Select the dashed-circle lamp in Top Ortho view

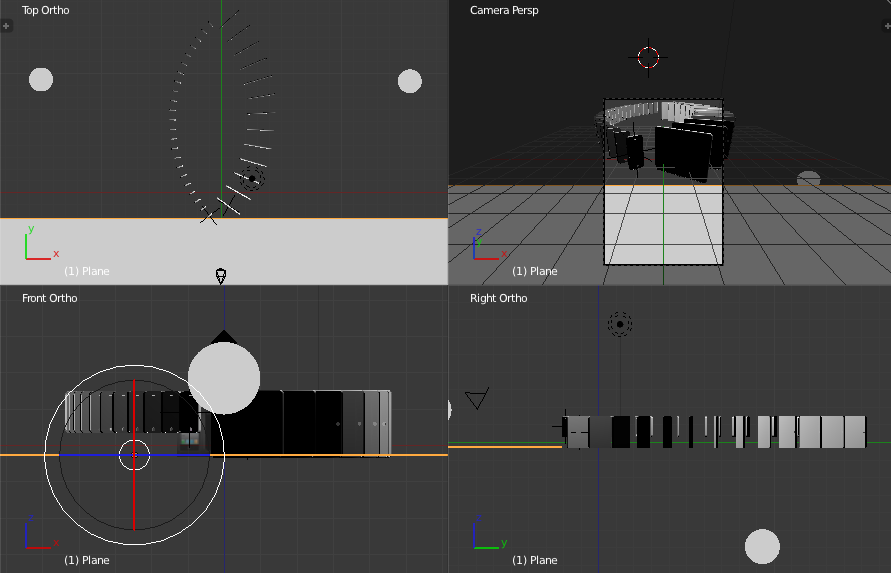coord(252,178)
